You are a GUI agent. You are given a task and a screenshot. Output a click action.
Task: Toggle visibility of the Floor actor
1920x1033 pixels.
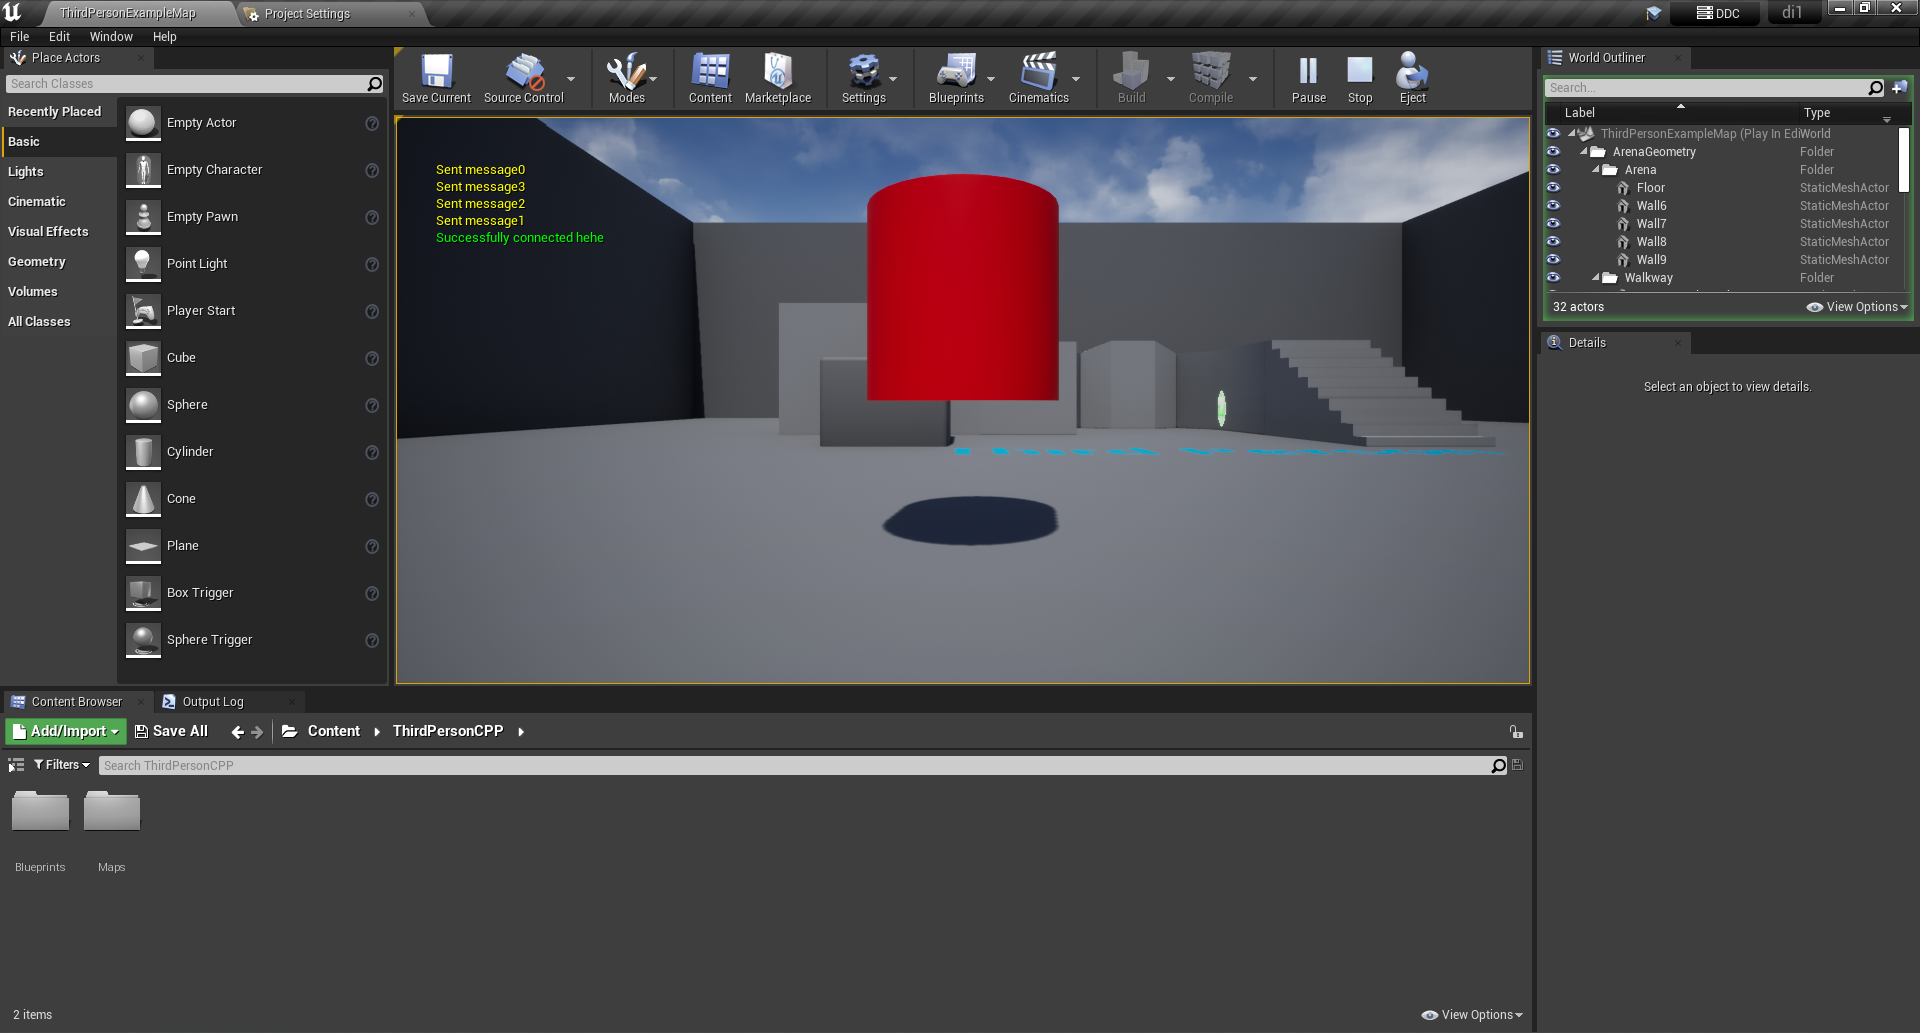1553,188
